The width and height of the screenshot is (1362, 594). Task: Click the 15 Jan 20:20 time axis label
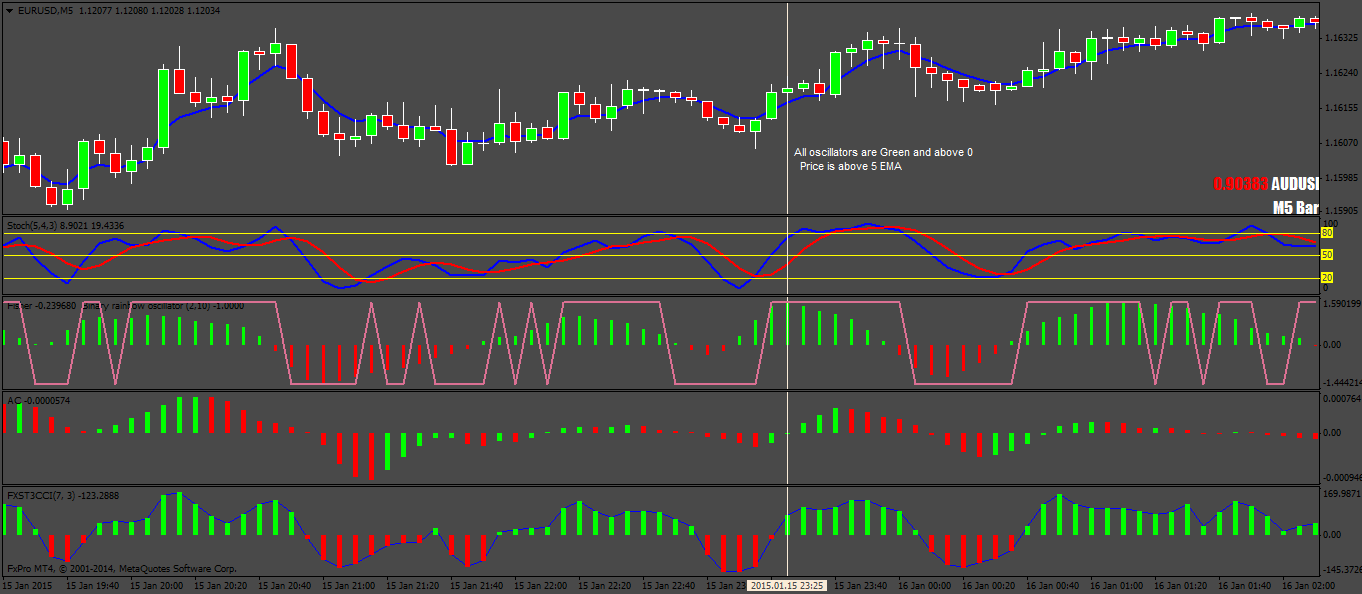coord(221,585)
